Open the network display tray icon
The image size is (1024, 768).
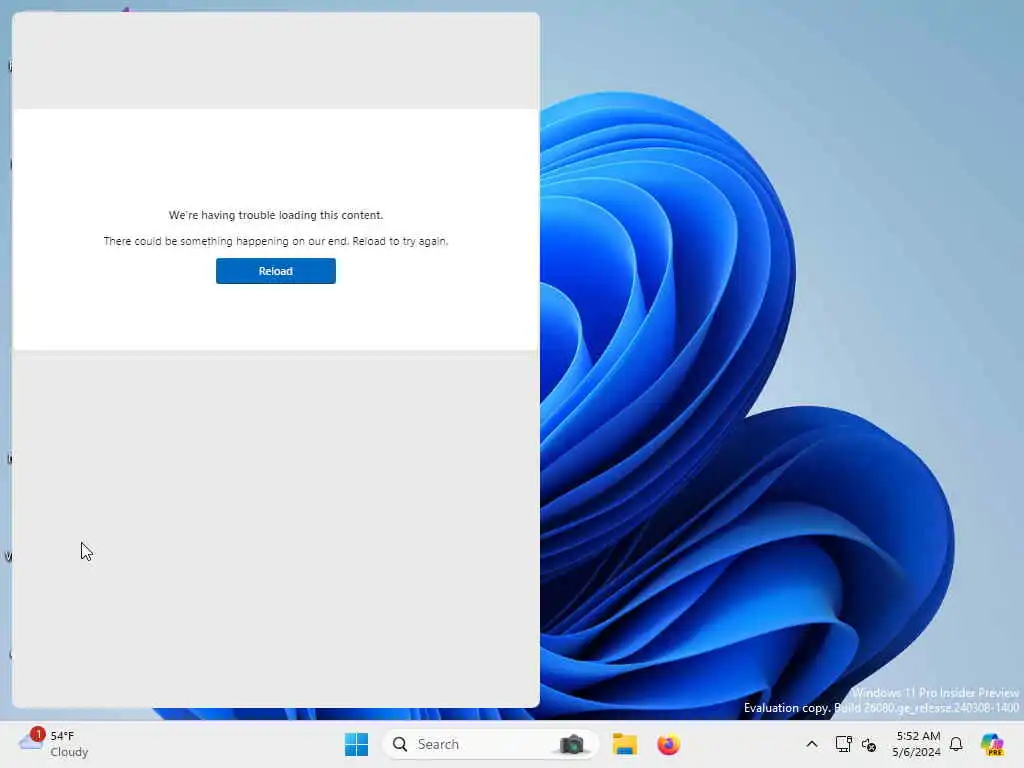tap(843, 744)
